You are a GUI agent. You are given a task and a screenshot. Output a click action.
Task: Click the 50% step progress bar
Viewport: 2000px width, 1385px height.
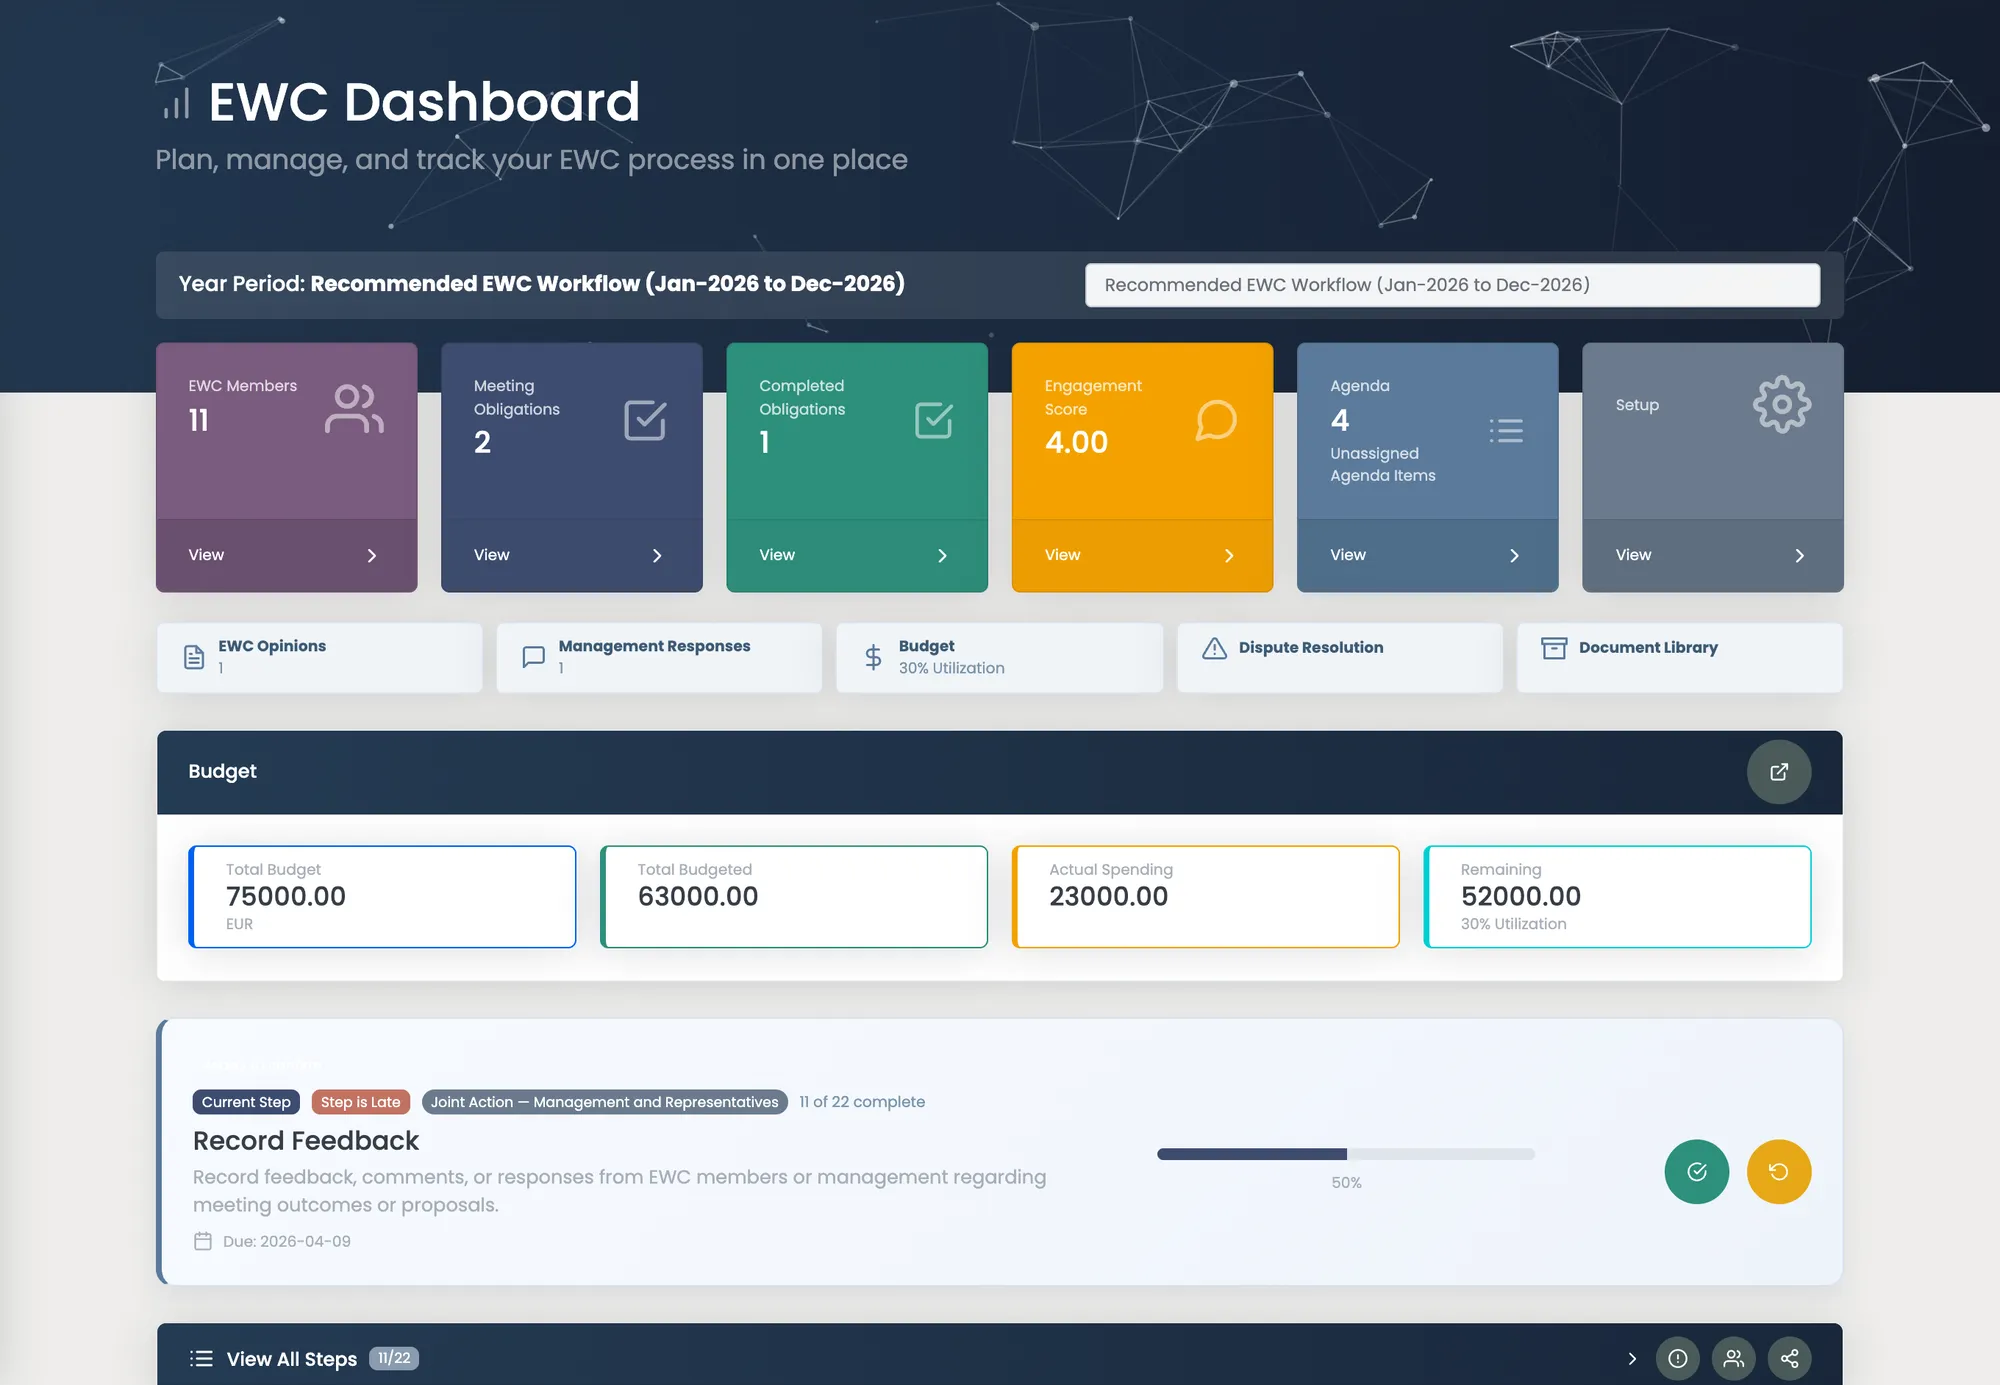(1346, 1154)
